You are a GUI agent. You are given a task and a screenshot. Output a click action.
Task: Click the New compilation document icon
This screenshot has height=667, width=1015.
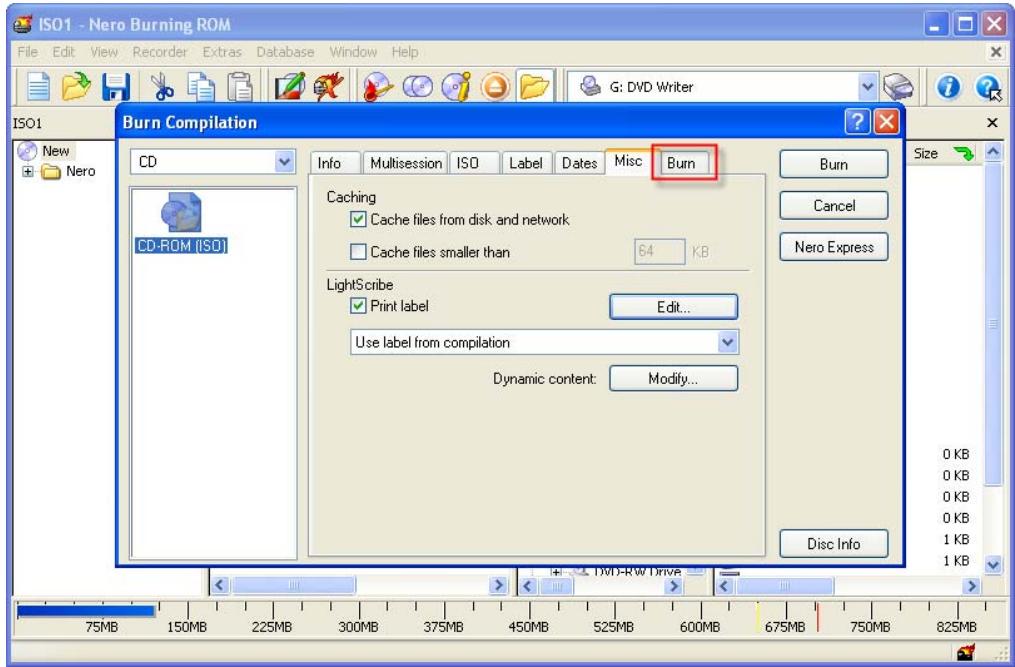pos(37,87)
